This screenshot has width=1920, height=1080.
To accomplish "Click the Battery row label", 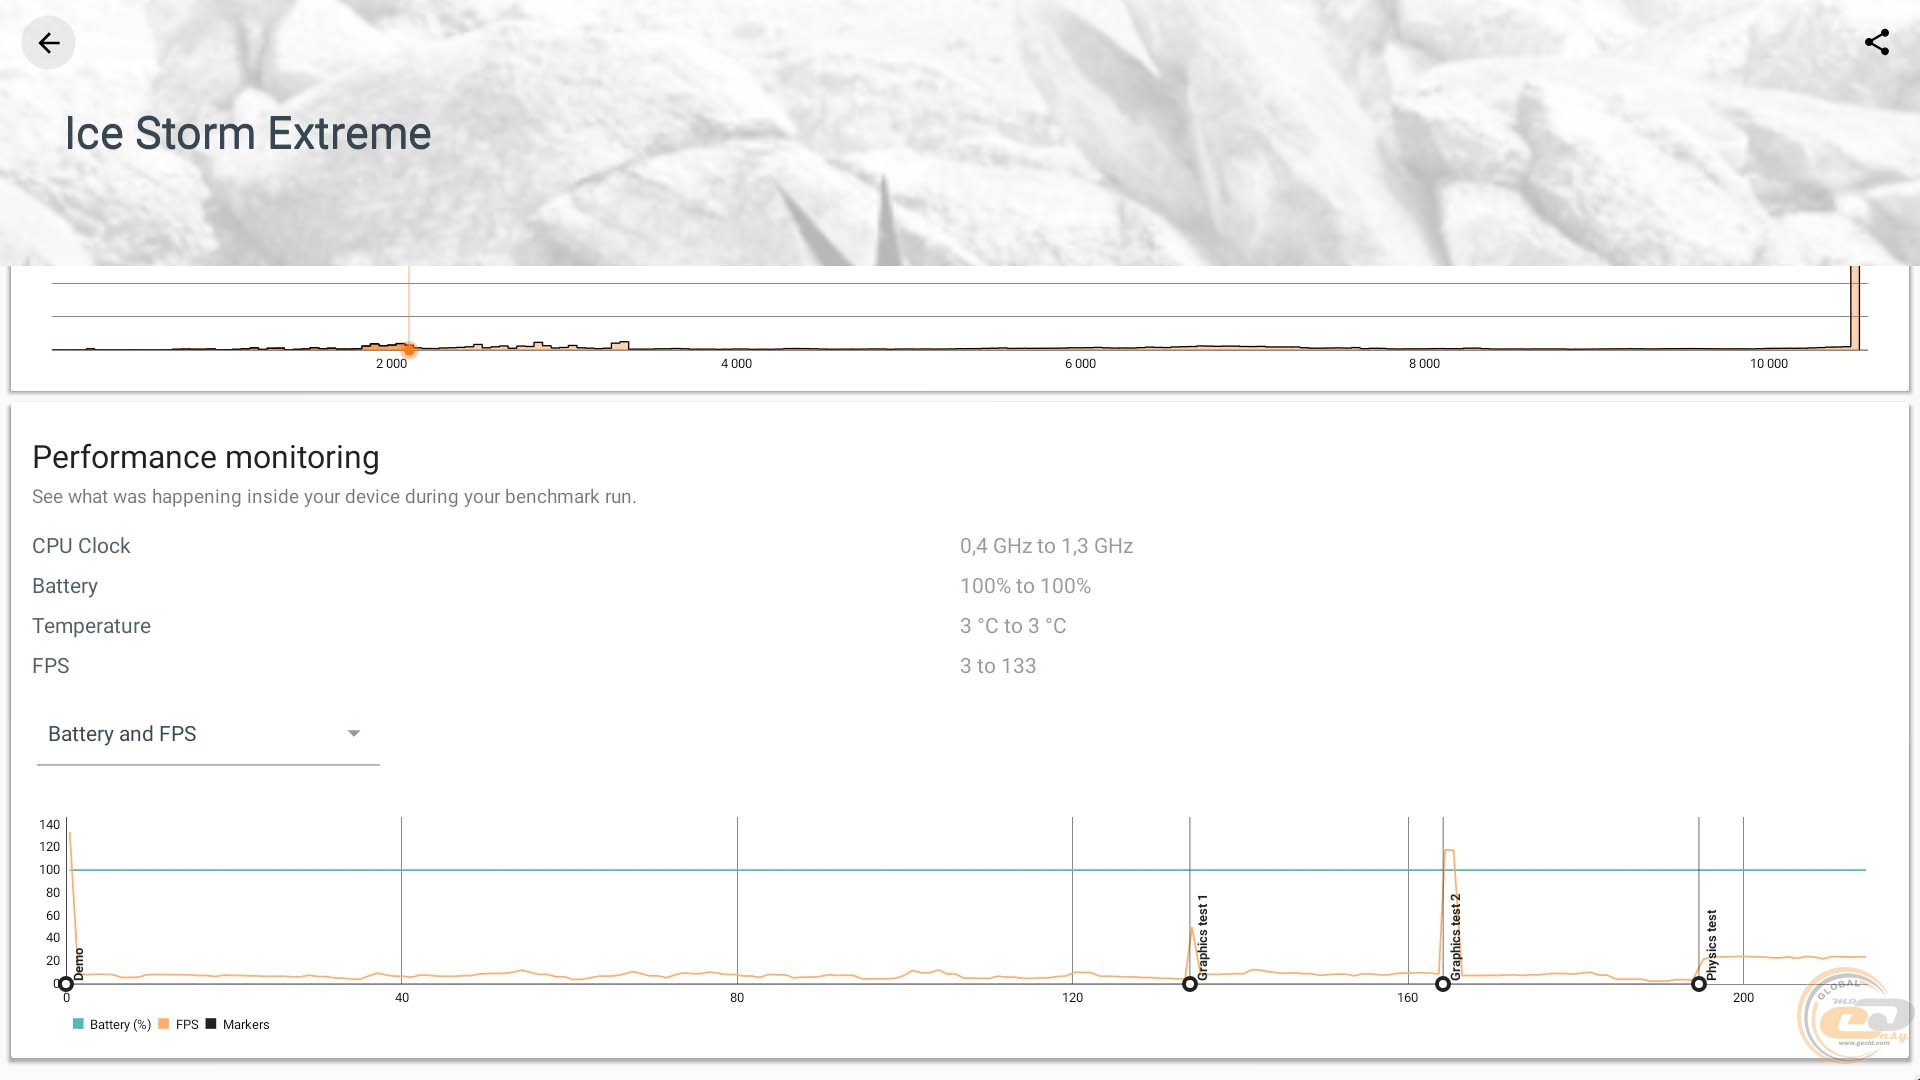I will click(64, 586).
